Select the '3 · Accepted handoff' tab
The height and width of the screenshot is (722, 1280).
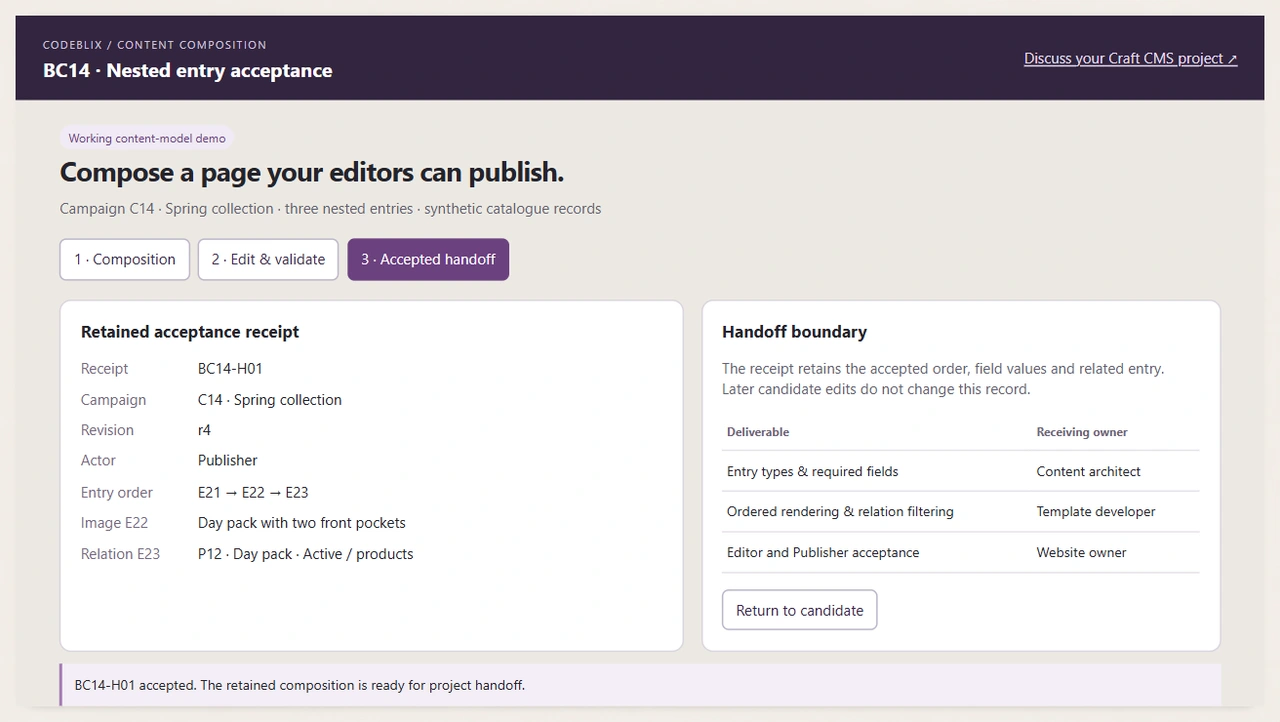(428, 259)
